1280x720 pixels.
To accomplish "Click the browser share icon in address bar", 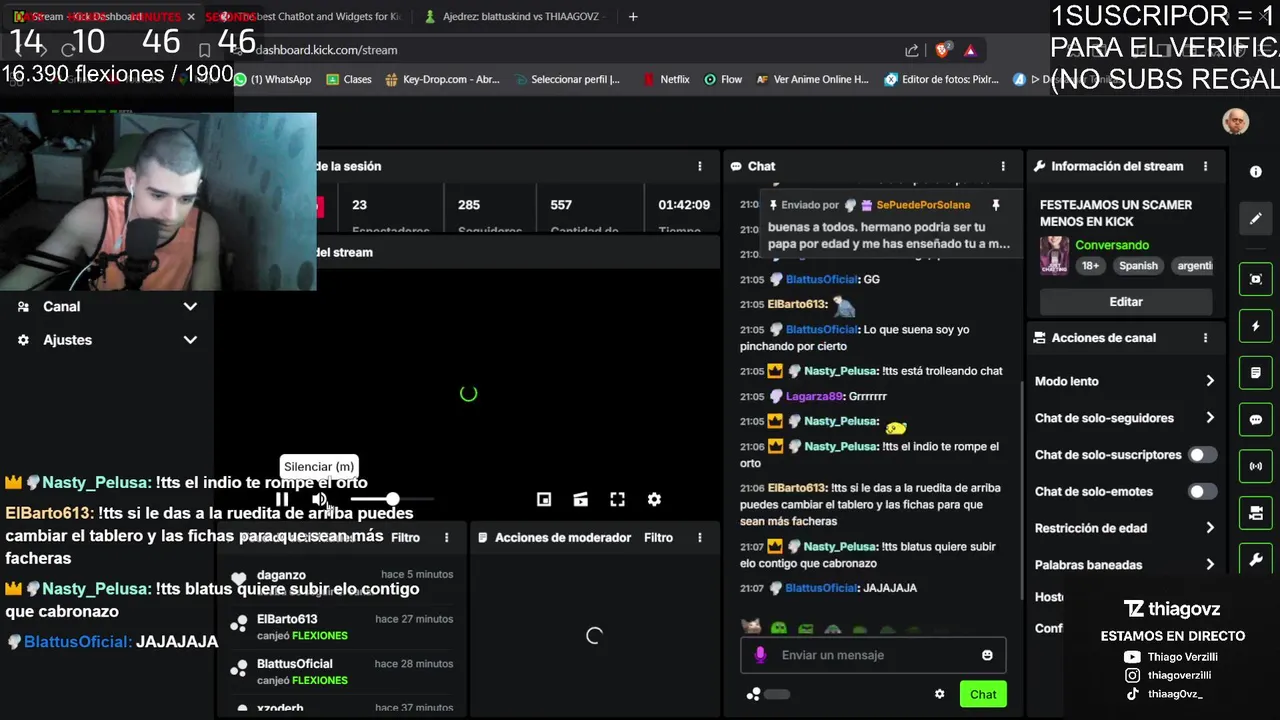I will [912, 50].
